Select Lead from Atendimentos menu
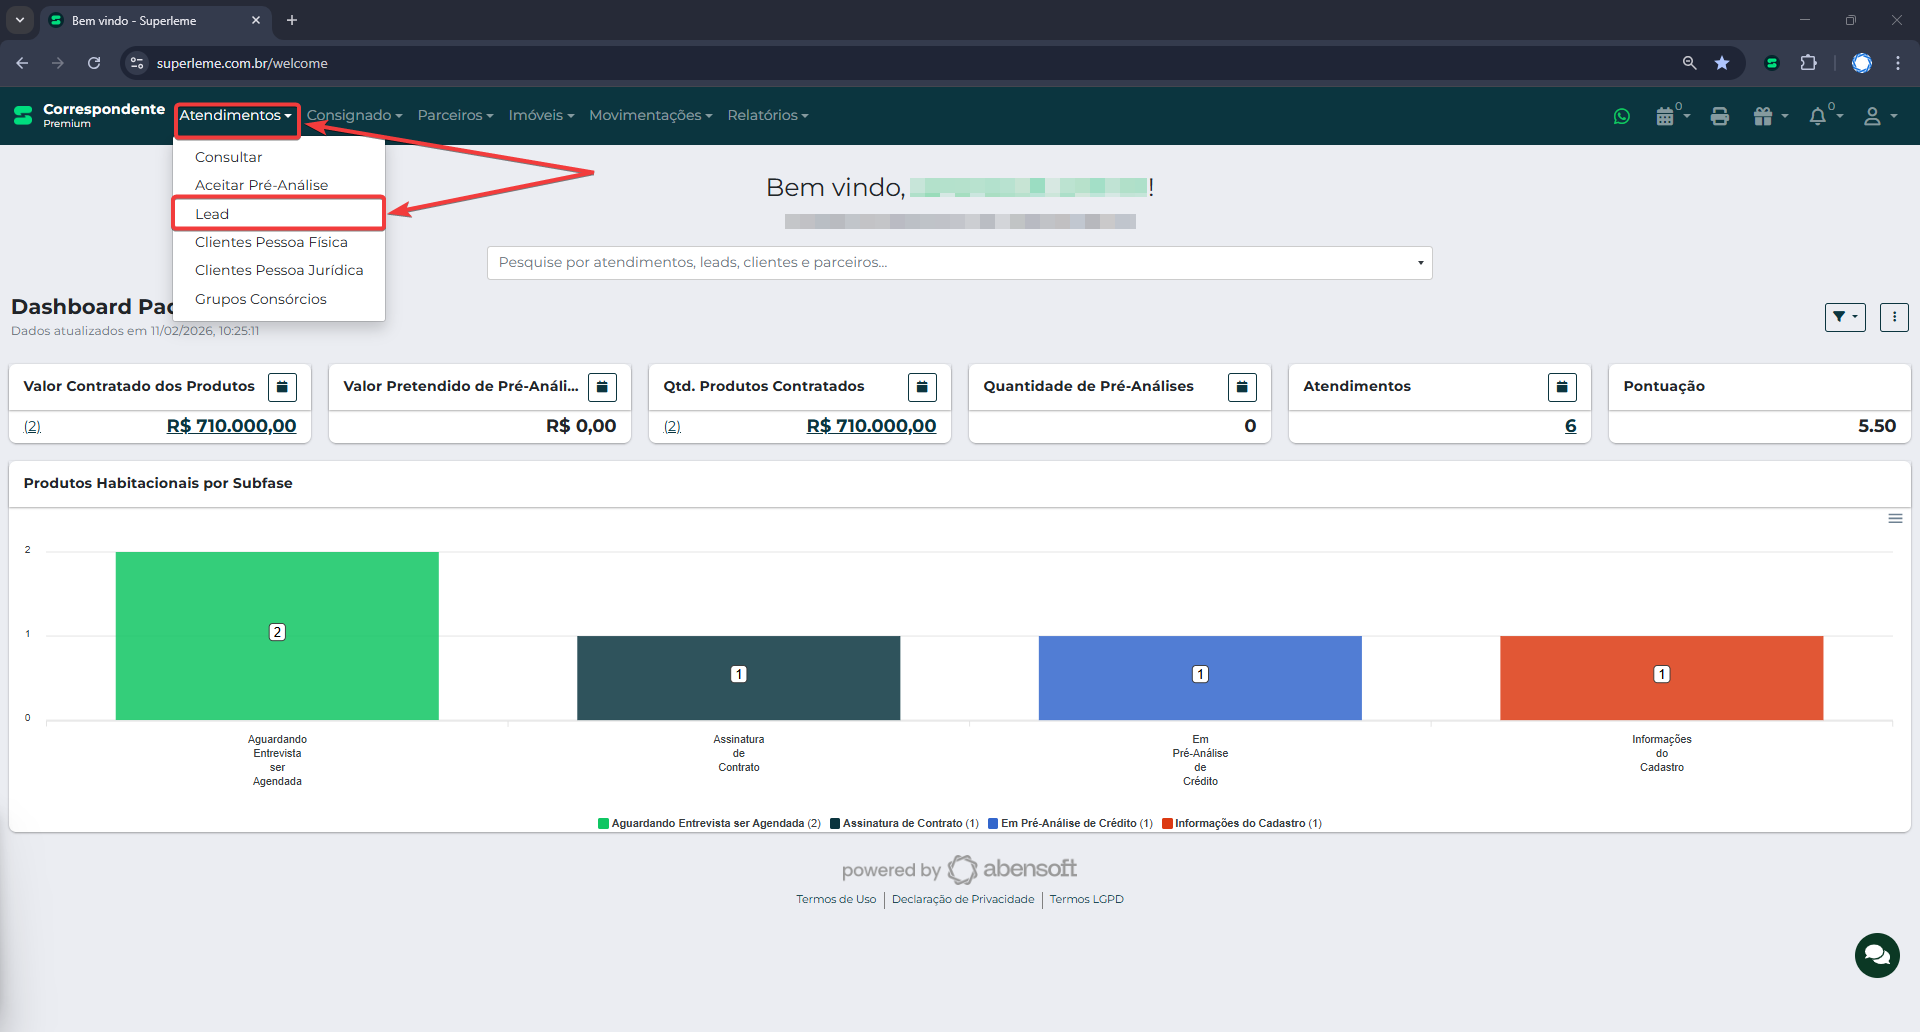1920x1032 pixels. click(212, 214)
